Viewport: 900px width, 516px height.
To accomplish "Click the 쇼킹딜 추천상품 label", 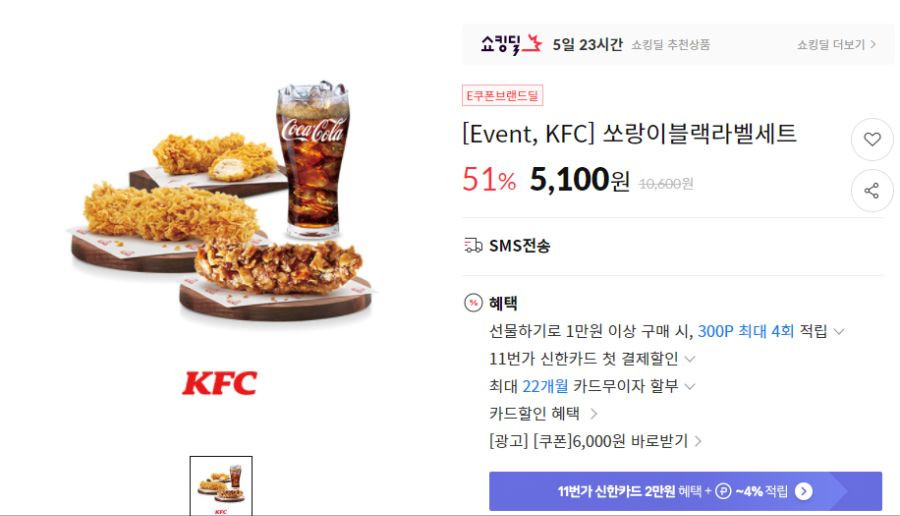I will [x=670, y=45].
